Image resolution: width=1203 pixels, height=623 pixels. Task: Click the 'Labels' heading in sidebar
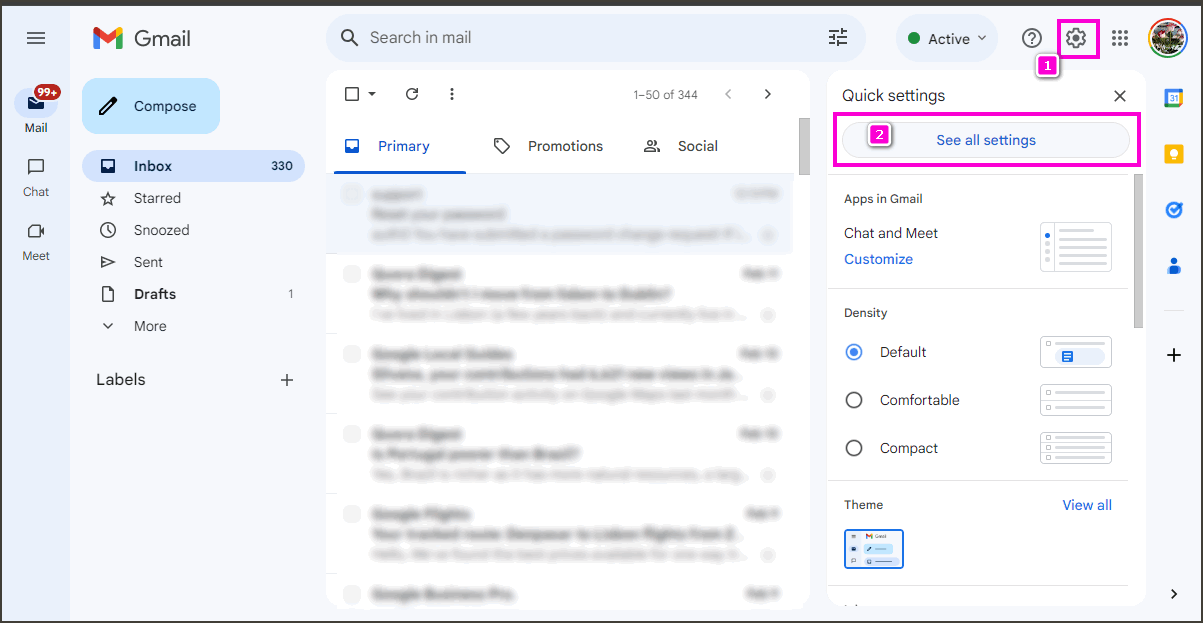[x=121, y=380]
